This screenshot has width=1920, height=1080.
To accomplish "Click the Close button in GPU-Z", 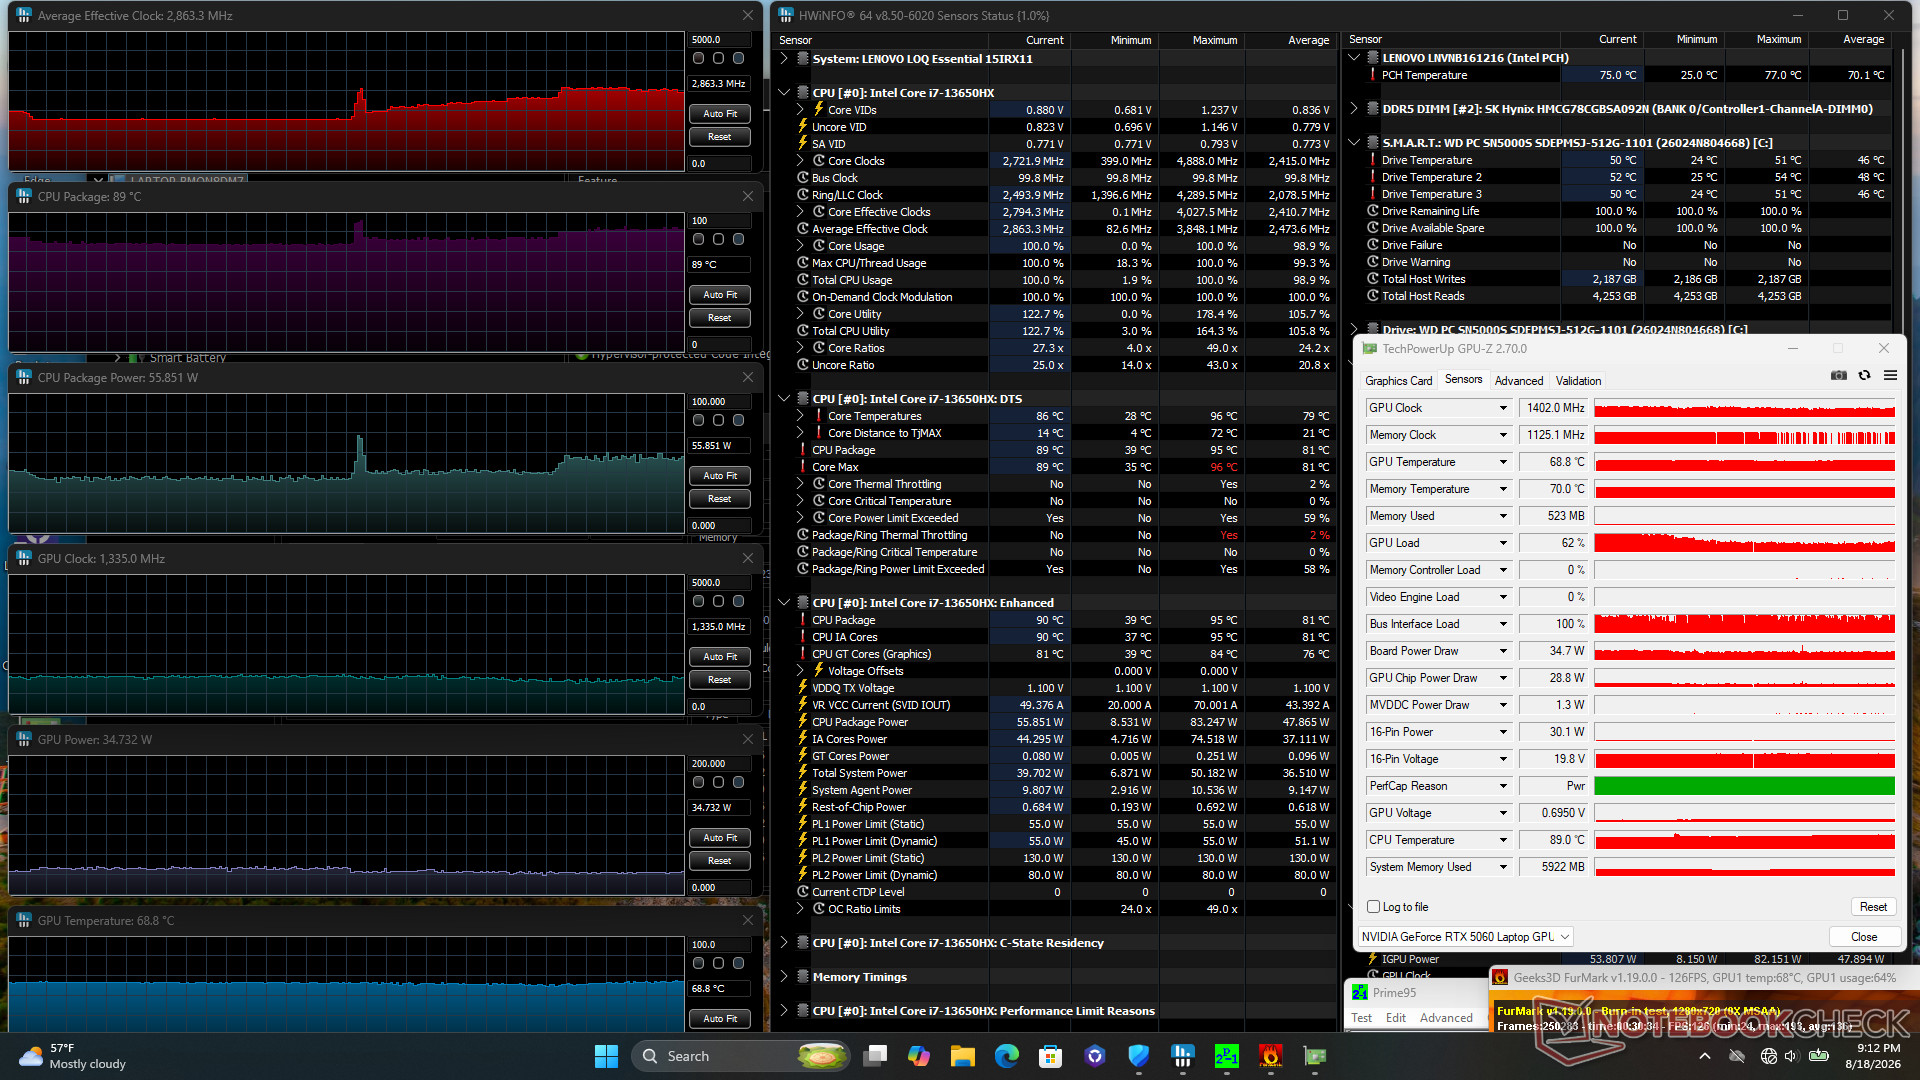I will [x=1864, y=937].
